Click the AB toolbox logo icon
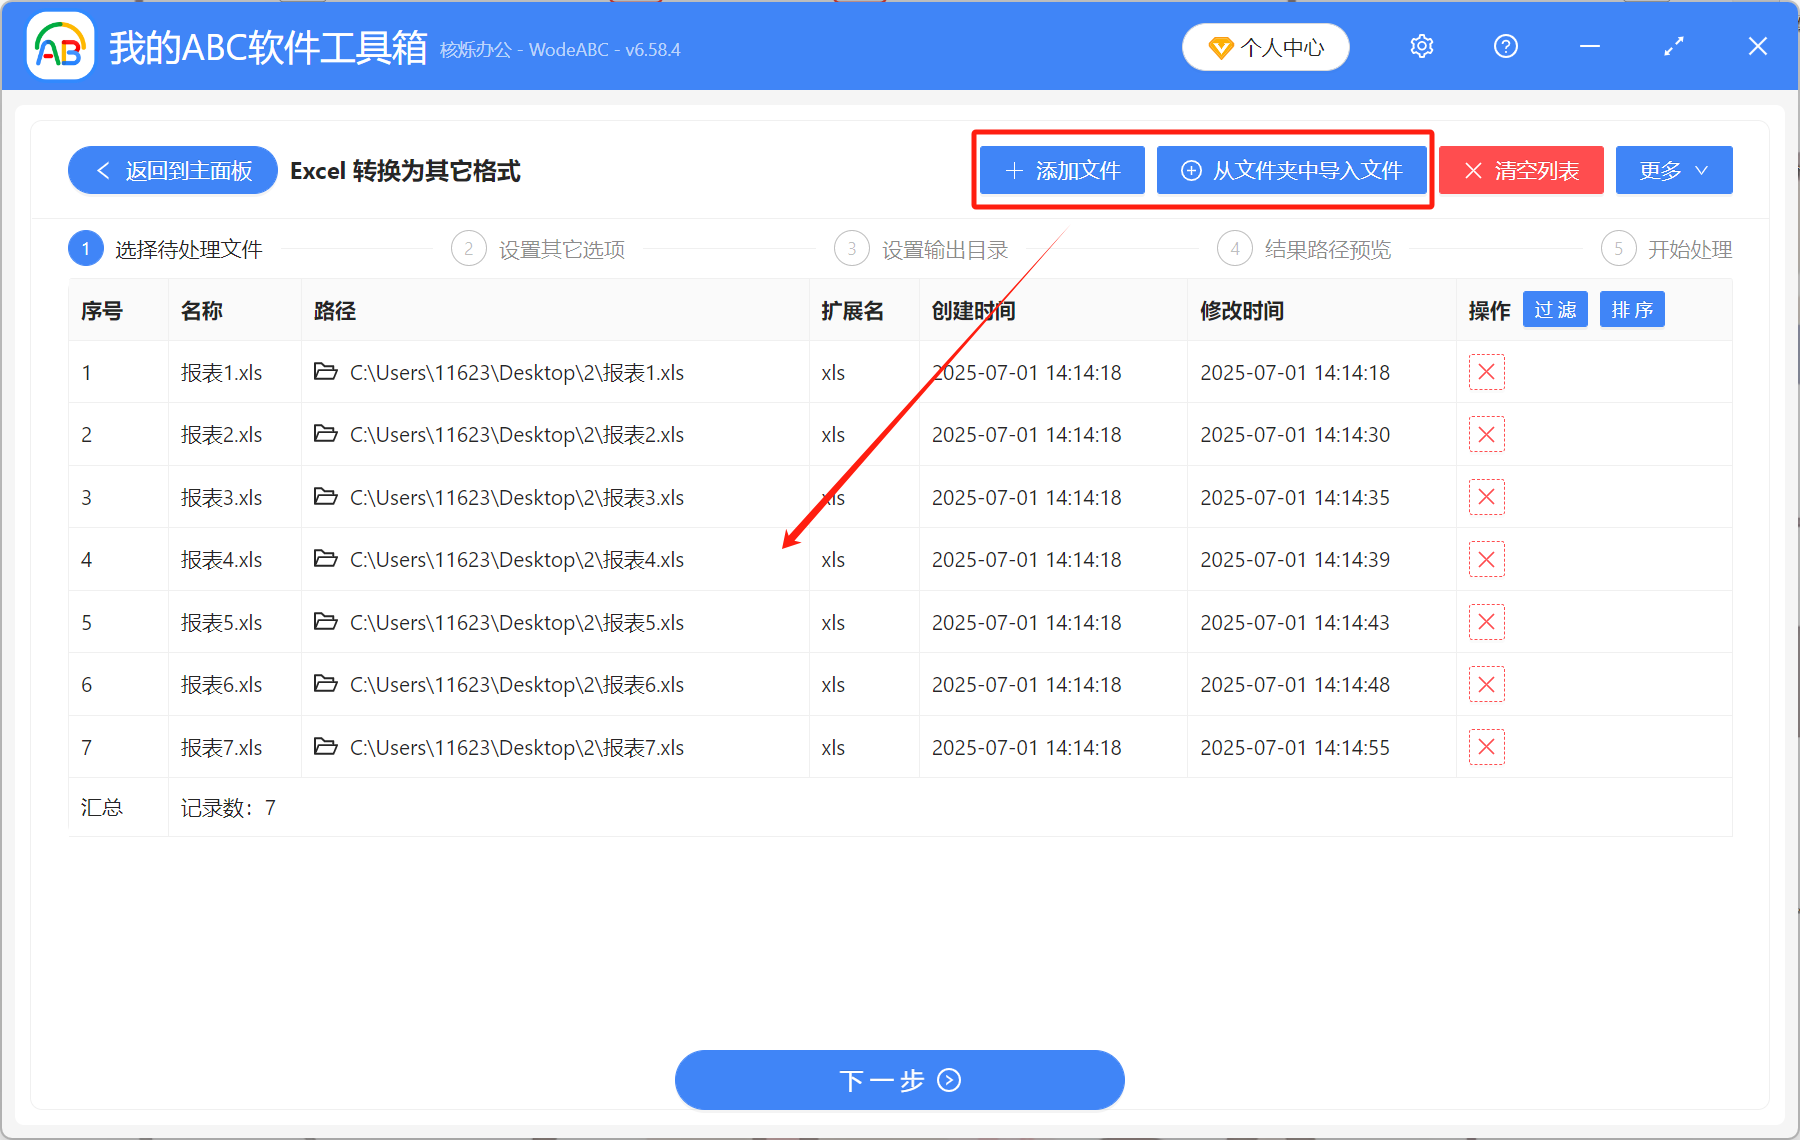 point(60,46)
